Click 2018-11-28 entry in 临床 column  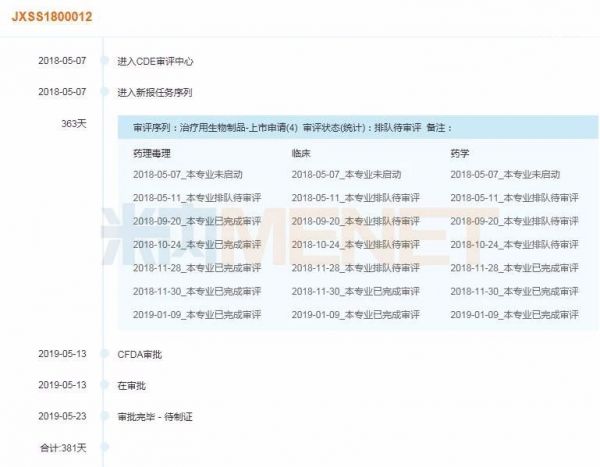pos(355,267)
